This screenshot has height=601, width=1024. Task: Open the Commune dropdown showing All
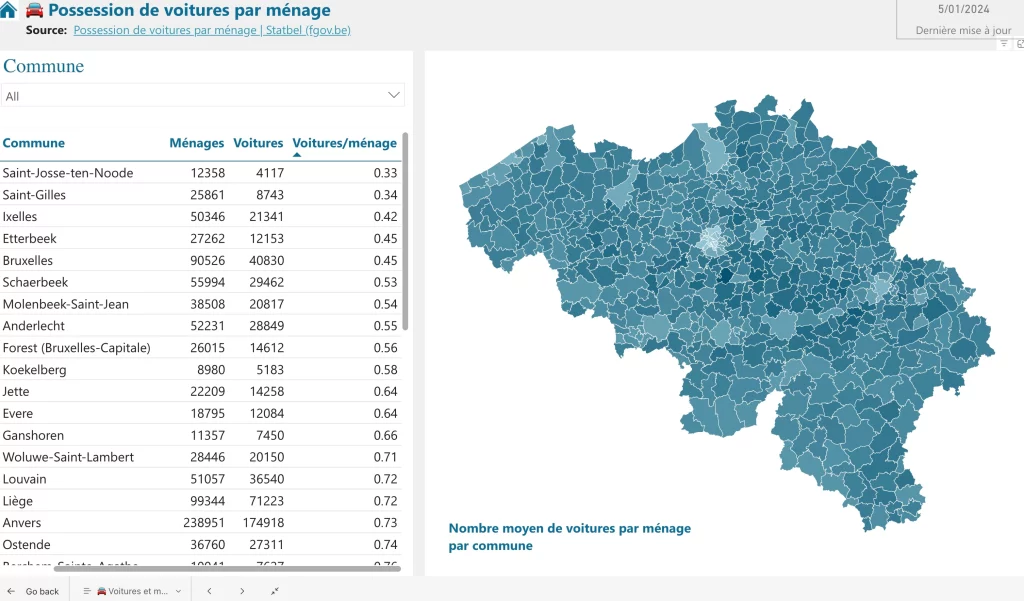coord(203,96)
